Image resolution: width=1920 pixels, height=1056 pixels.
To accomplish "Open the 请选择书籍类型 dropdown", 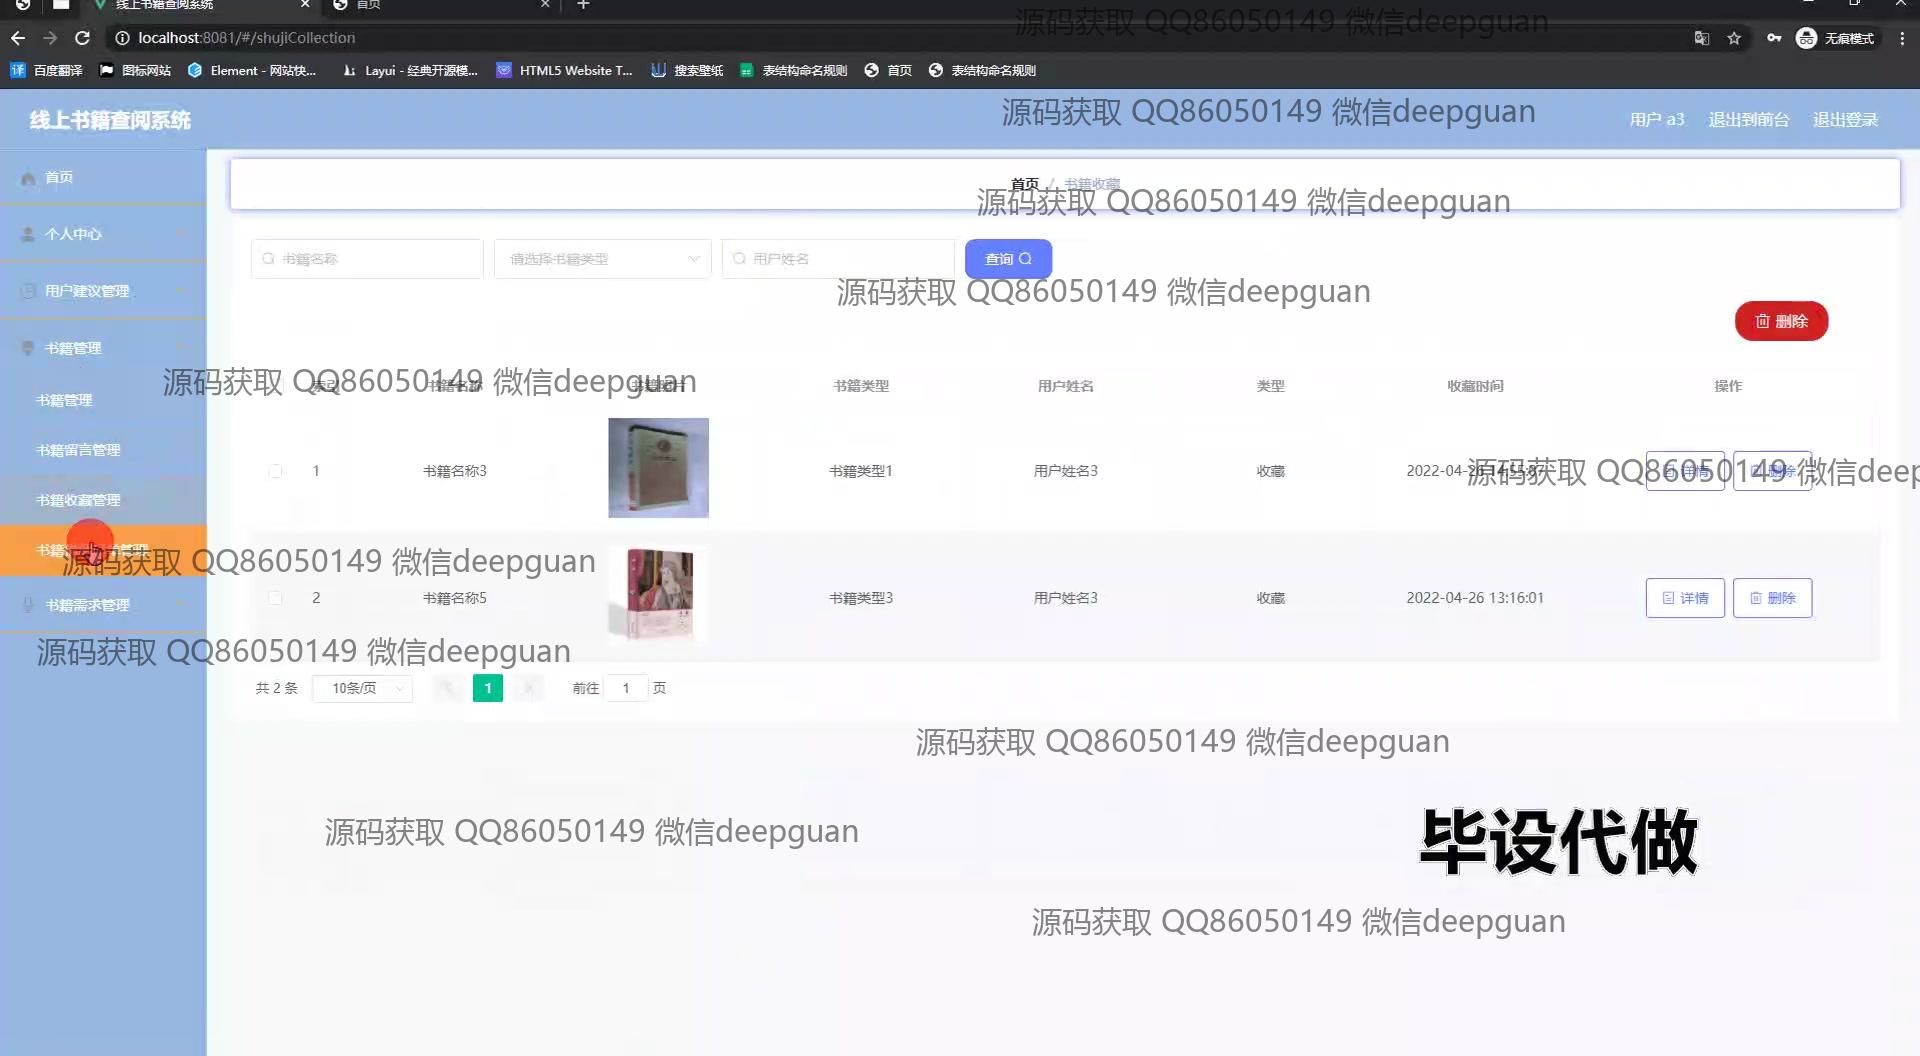I will coord(602,259).
